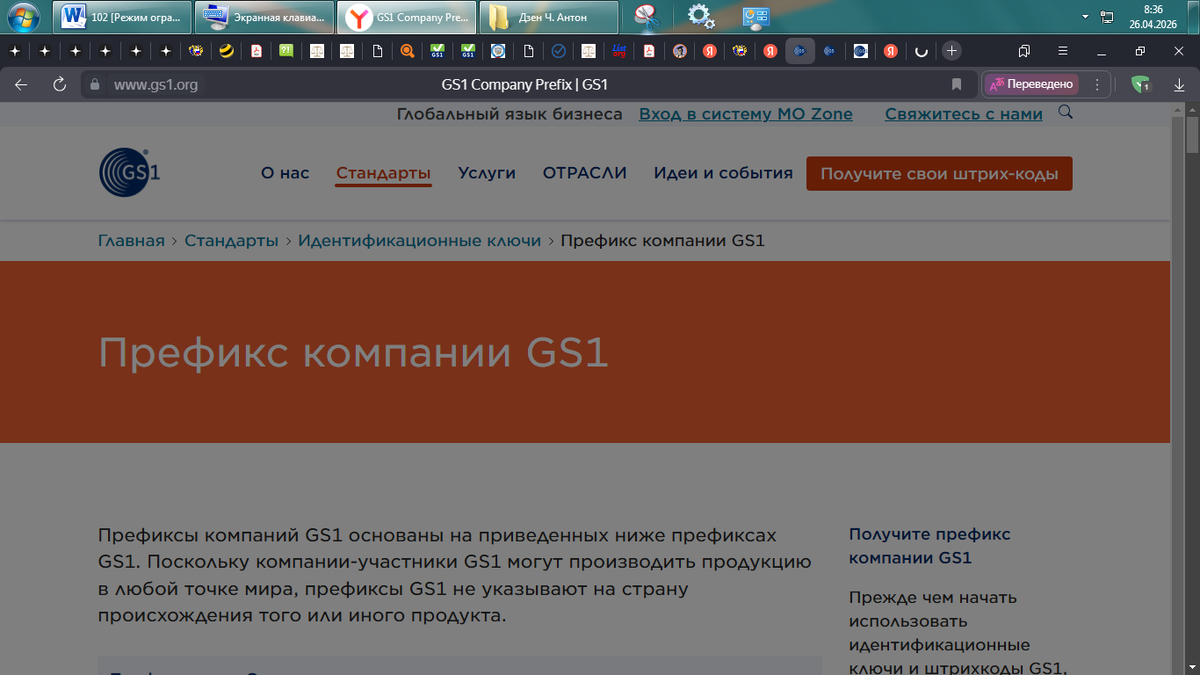Open the List.org browser tab

coord(619,50)
